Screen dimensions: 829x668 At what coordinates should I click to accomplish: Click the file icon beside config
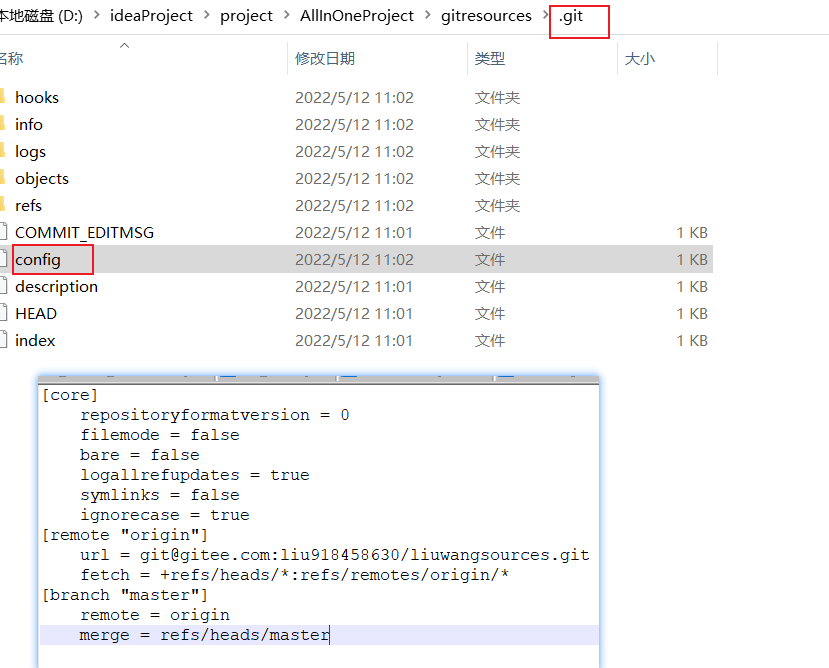(x=4, y=259)
